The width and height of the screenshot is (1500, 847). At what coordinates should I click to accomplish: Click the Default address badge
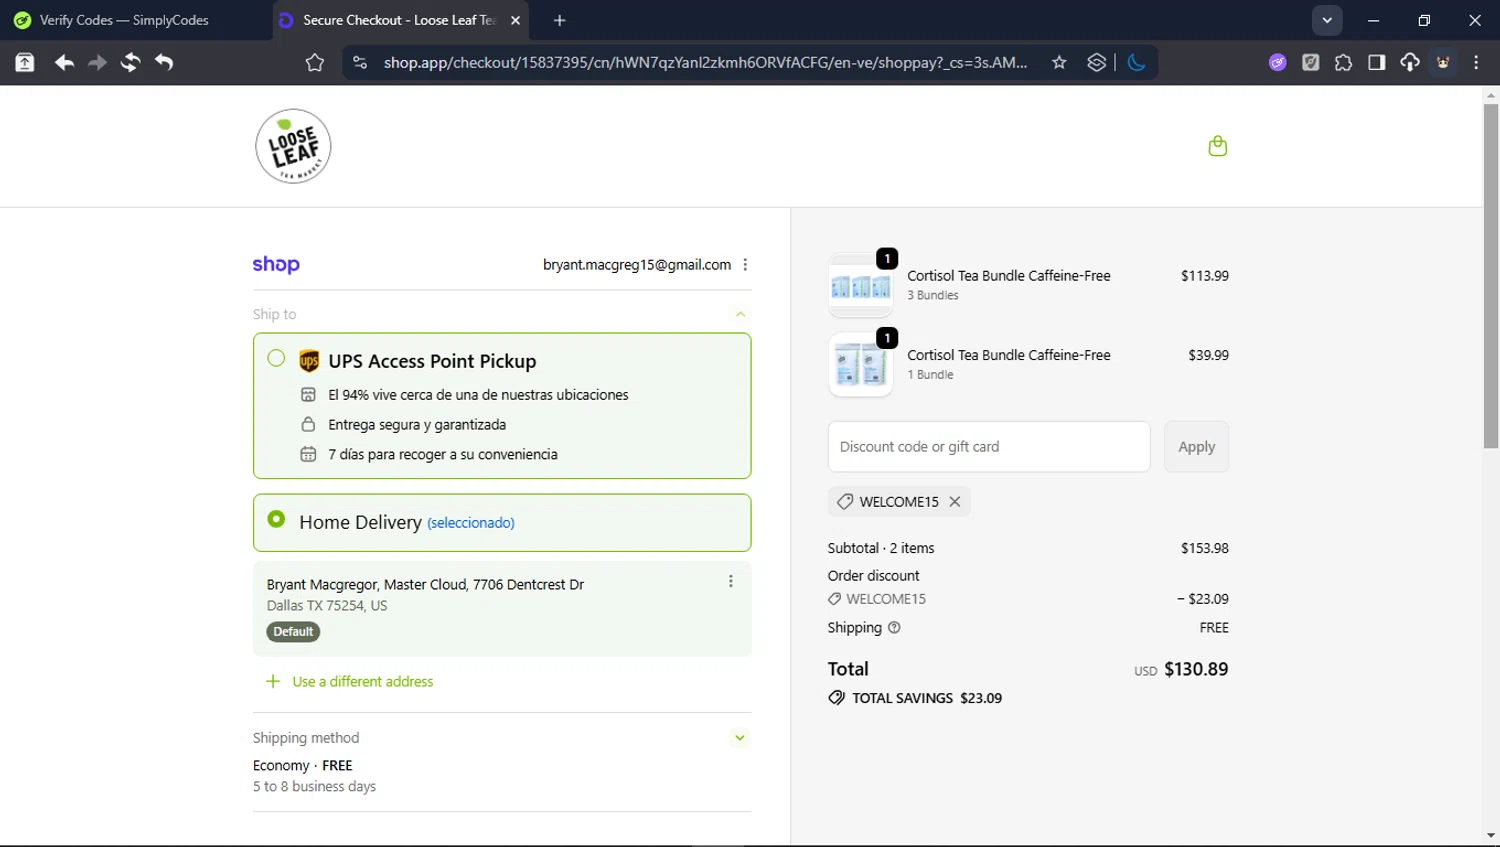pos(293,632)
